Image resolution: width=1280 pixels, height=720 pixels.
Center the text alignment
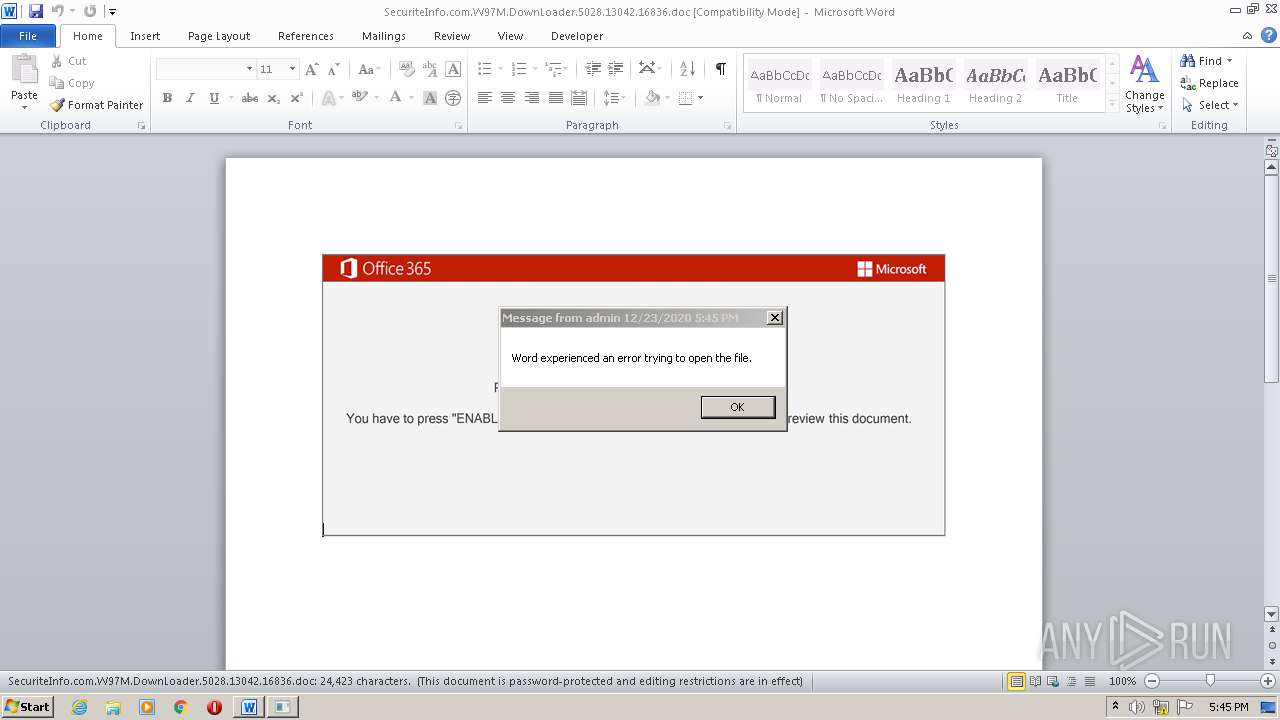(x=508, y=98)
